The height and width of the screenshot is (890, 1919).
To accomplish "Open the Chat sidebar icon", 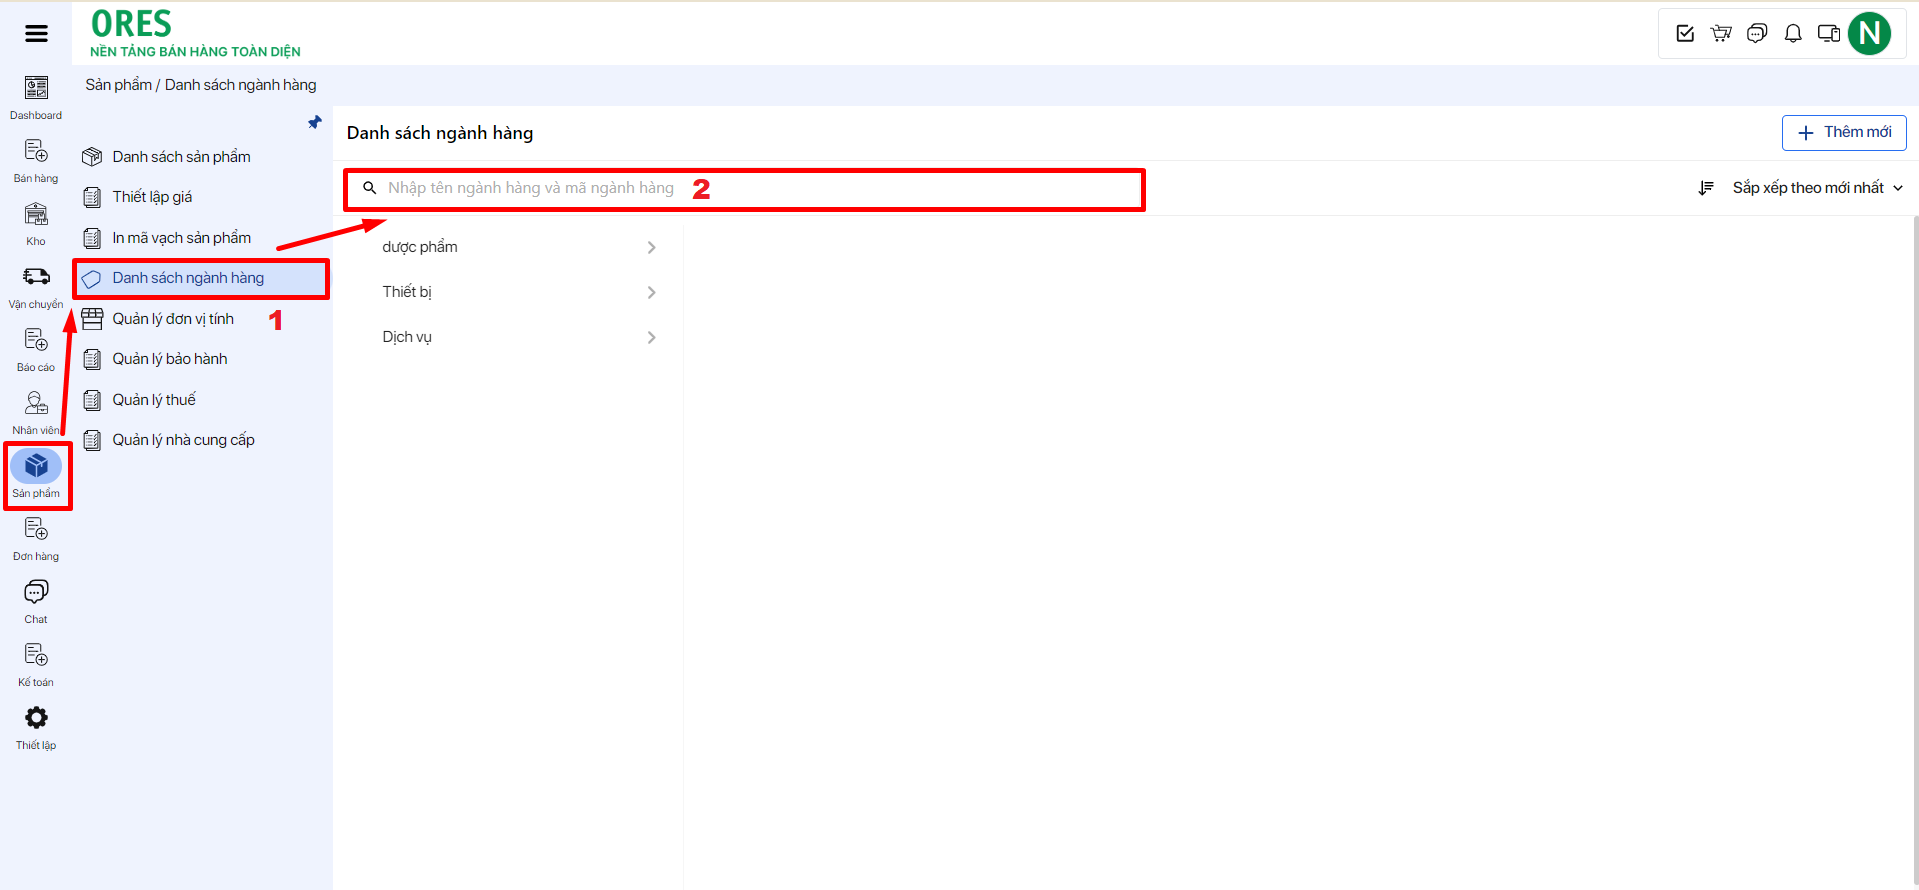I will 36,593.
